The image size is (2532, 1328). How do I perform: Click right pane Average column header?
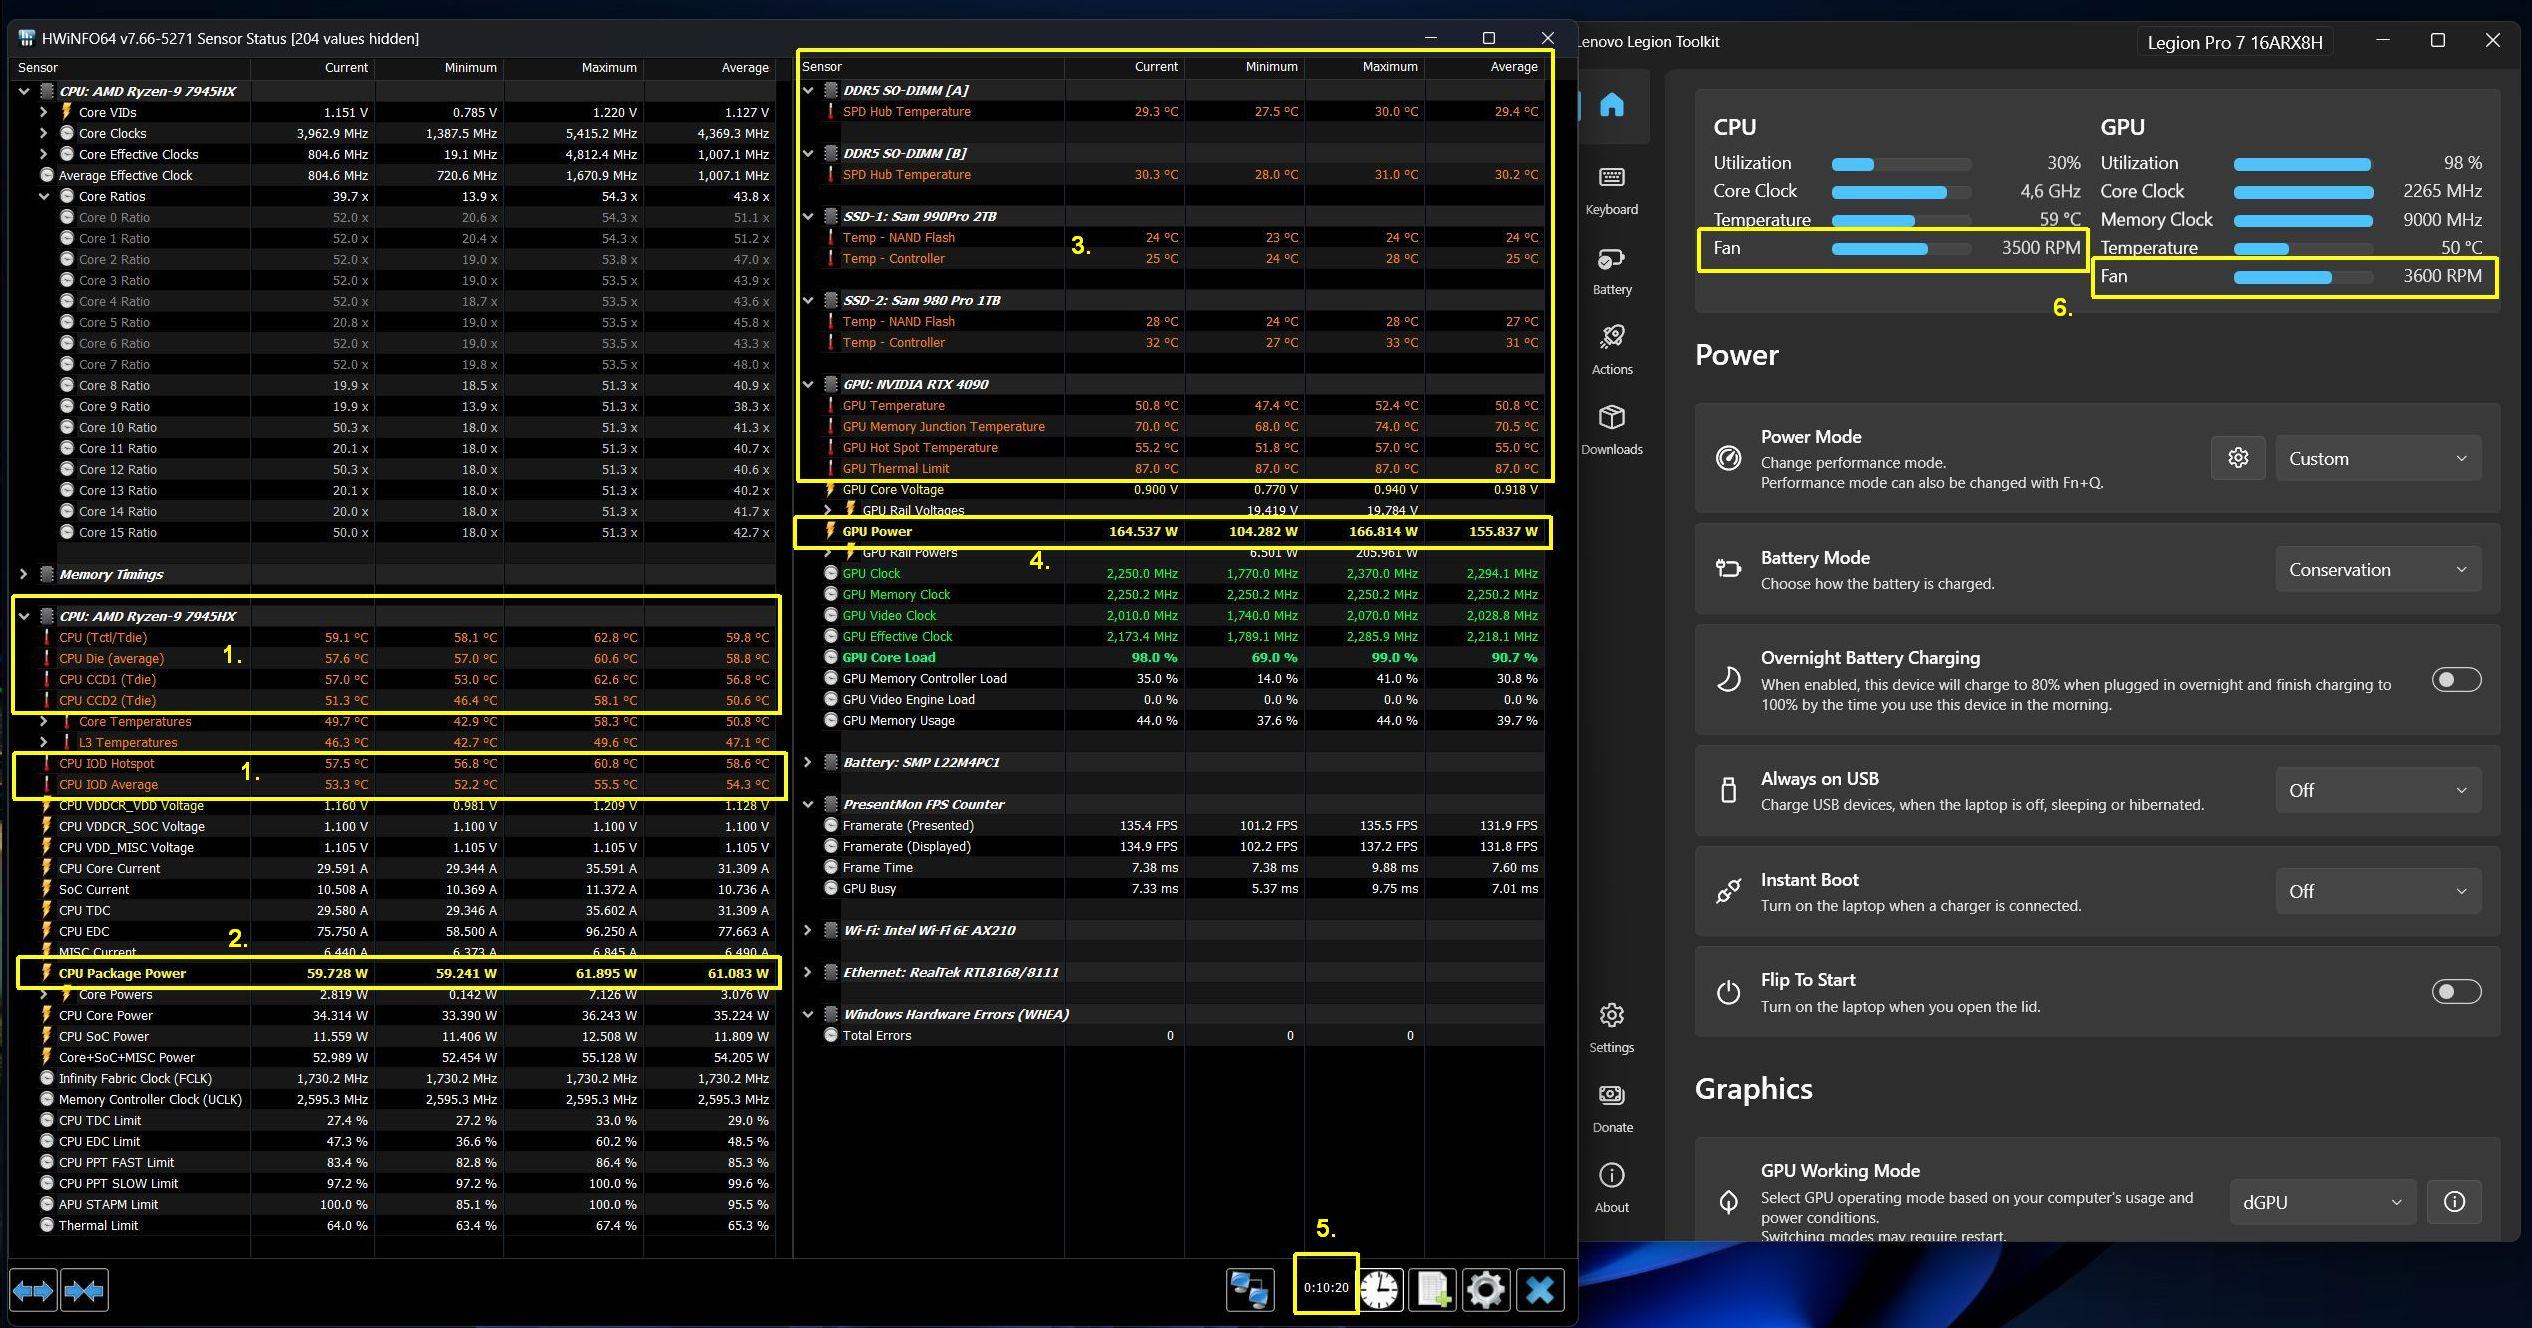tap(1484, 66)
